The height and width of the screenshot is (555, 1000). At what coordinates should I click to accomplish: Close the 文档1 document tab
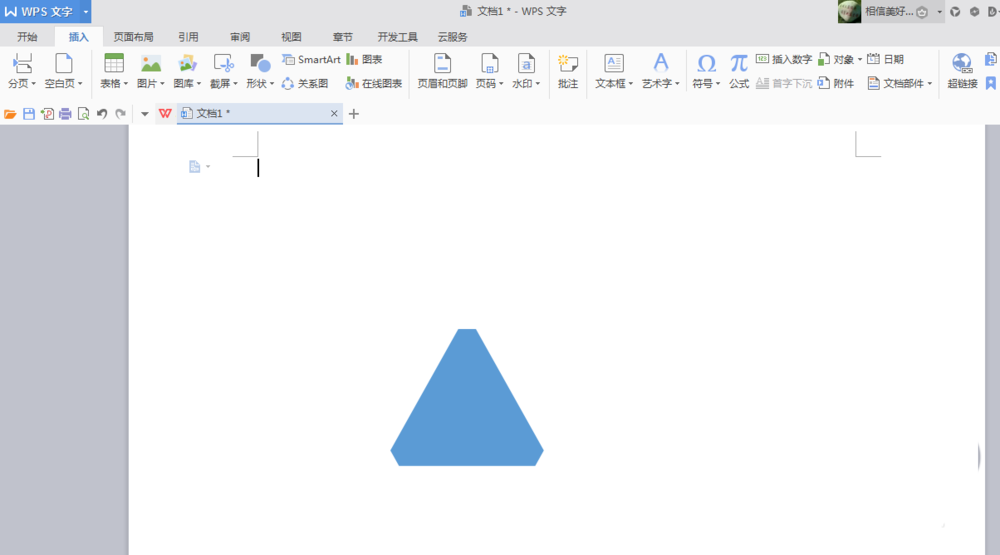(334, 114)
